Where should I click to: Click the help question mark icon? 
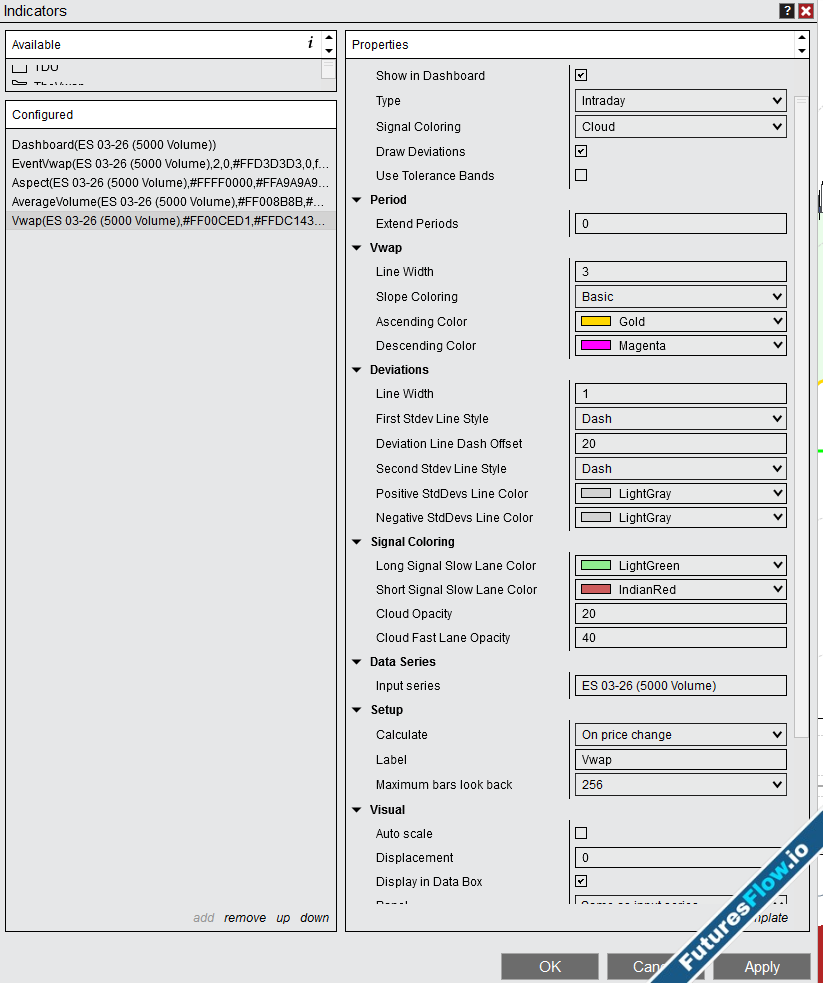click(787, 11)
